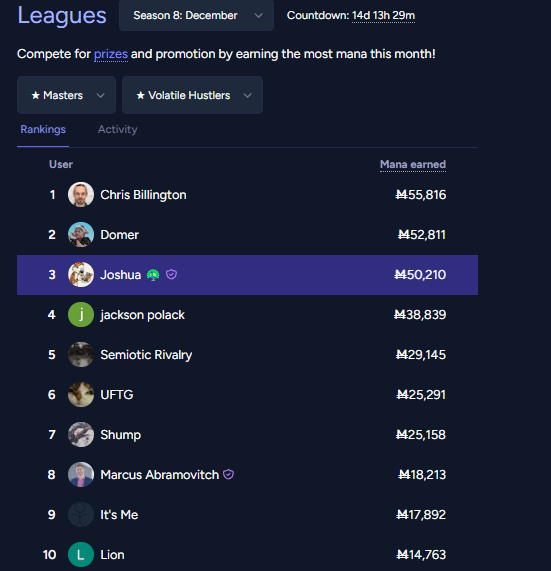Expand the Season 8: December dropdown
The height and width of the screenshot is (571, 551).
pos(196,15)
